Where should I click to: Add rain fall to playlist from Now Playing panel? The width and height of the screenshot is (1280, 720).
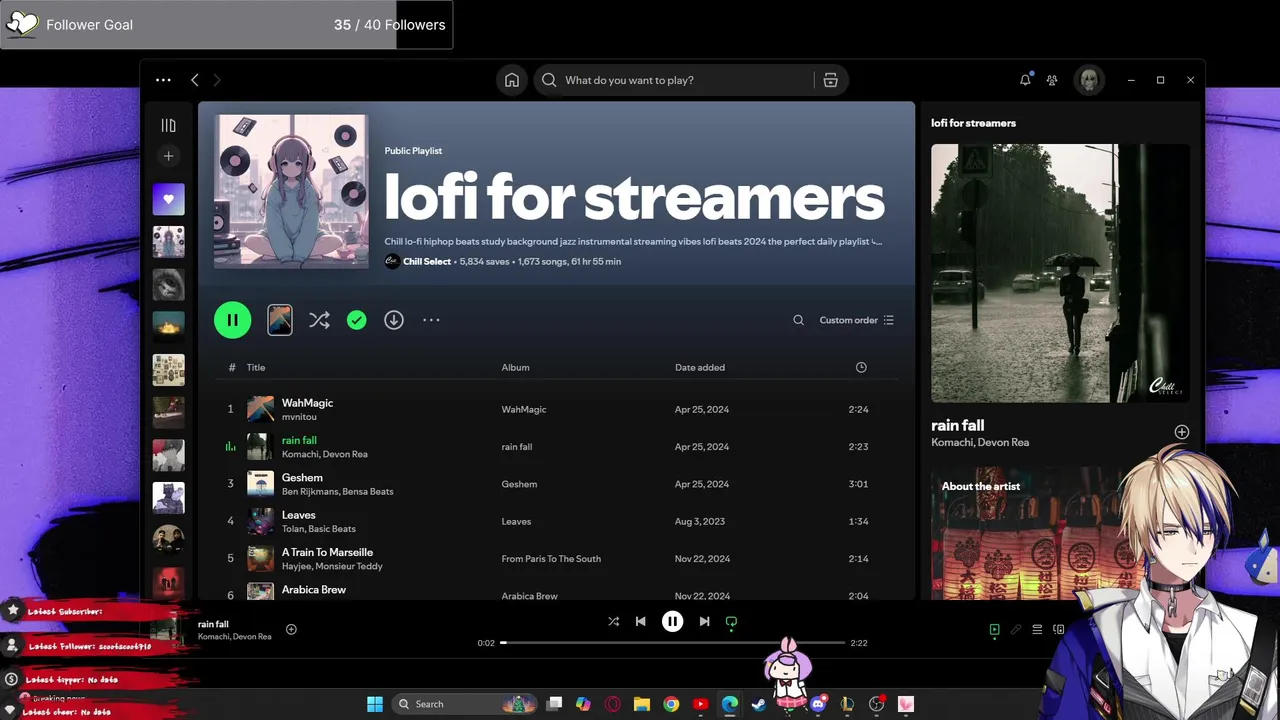point(1182,432)
